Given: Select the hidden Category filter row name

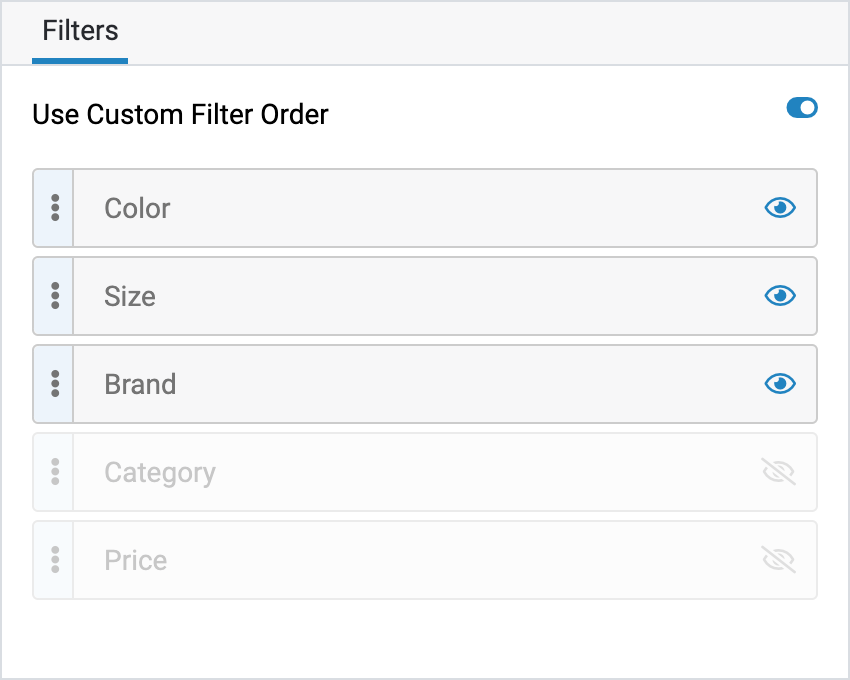Looking at the screenshot, I should (160, 472).
